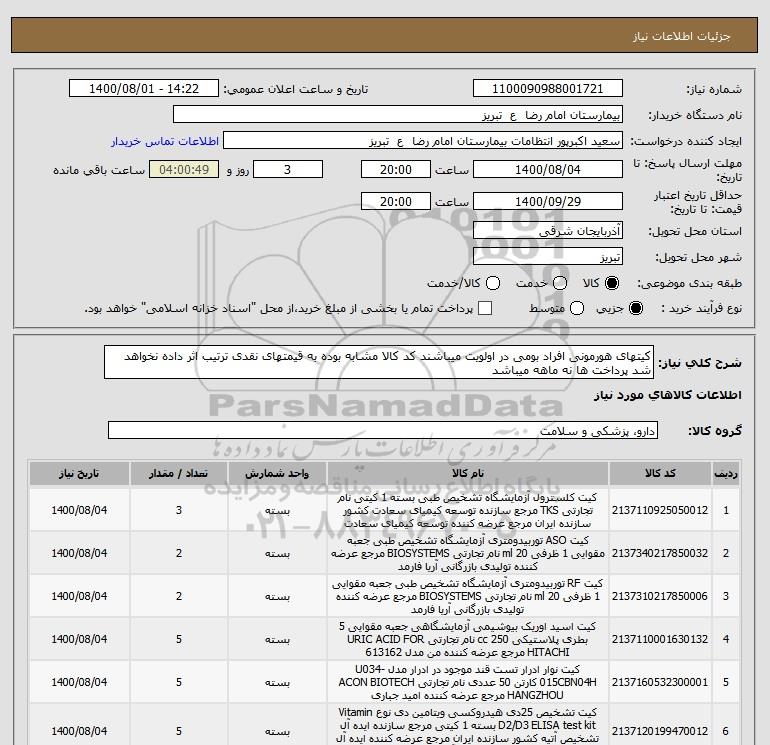Viewport: 770px width, 745px height.
Task: Click the remaining time counter 04:00:49
Action: click(184, 170)
